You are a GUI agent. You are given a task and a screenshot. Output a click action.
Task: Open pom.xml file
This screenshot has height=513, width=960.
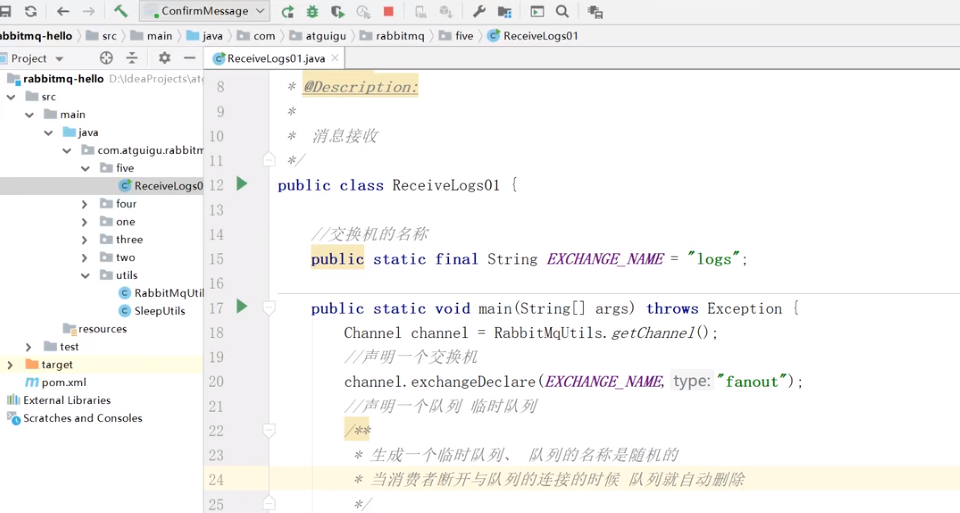pyautogui.click(x=56, y=382)
